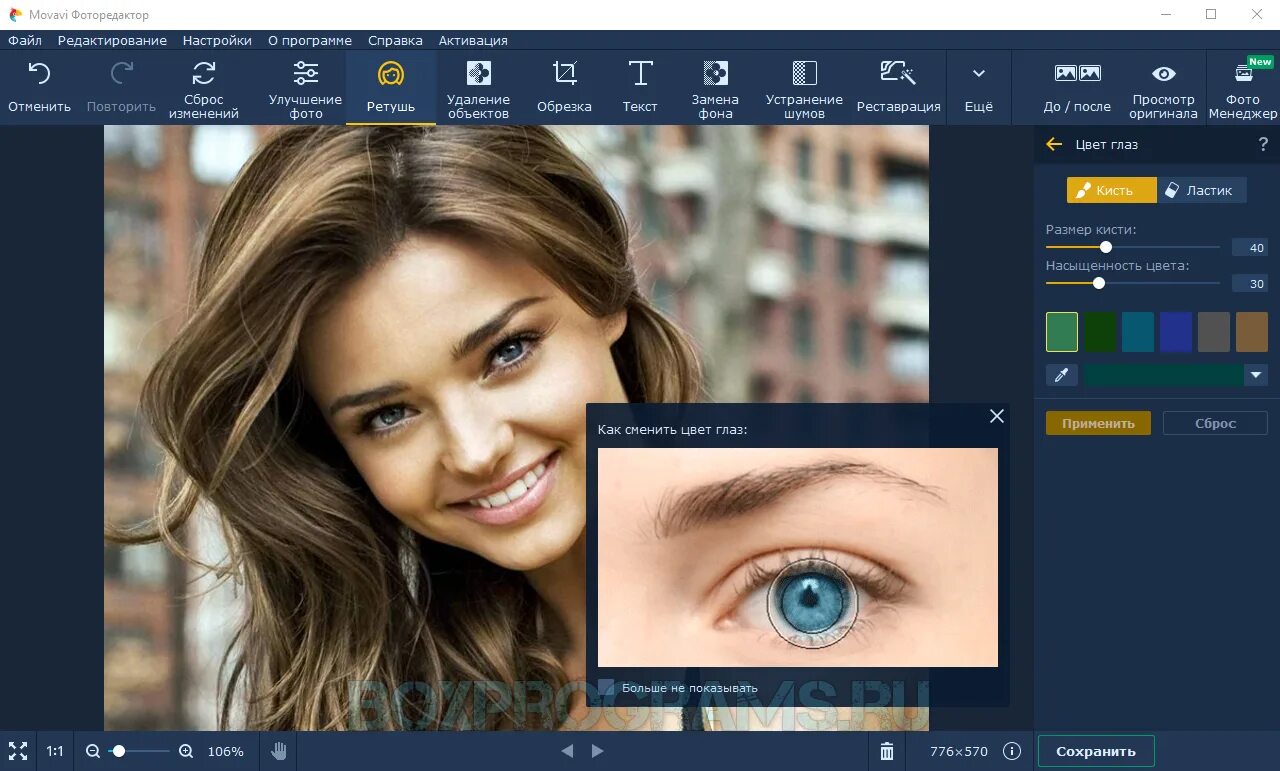Click the Сохранить save button
Image resolution: width=1280 pixels, height=771 pixels.
[1096, 751]
